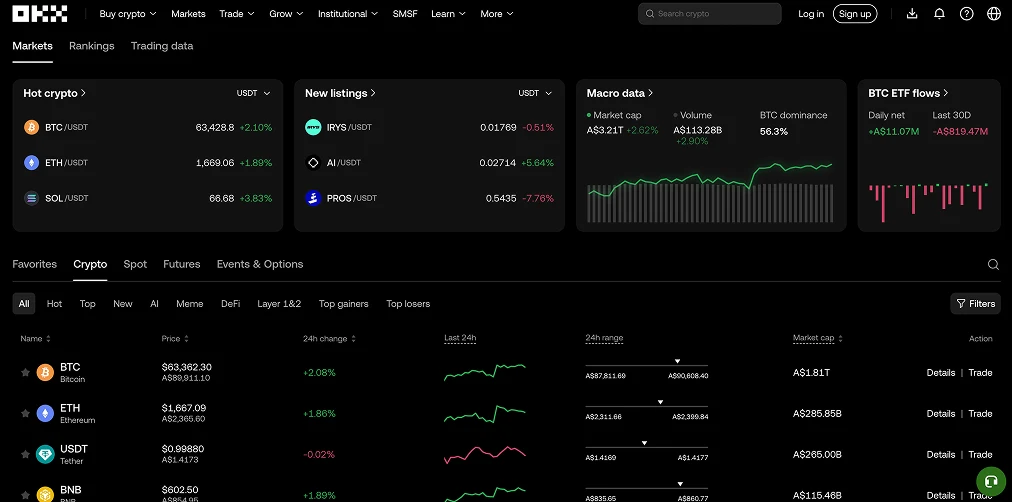Open Details for USDT row
The width and height of the screenshot is (1012, 502).
point(940,454)
